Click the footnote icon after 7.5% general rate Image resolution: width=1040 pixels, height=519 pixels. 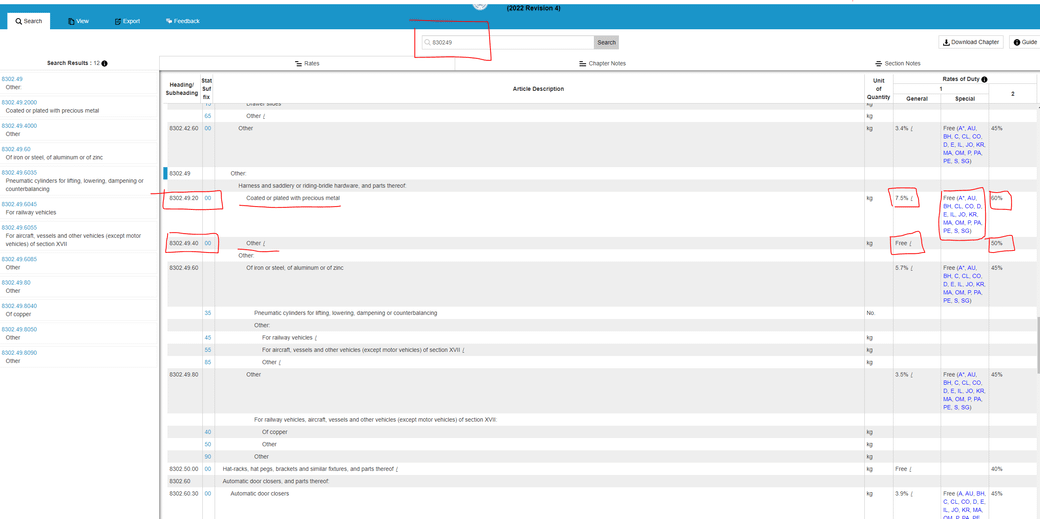click(x=912, y=199)
